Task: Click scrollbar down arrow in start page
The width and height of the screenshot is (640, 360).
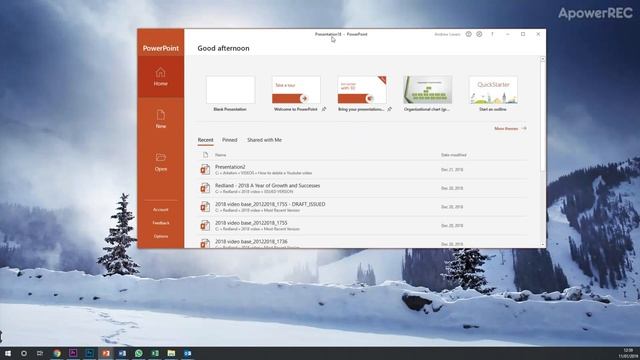Action: [542, 244]
